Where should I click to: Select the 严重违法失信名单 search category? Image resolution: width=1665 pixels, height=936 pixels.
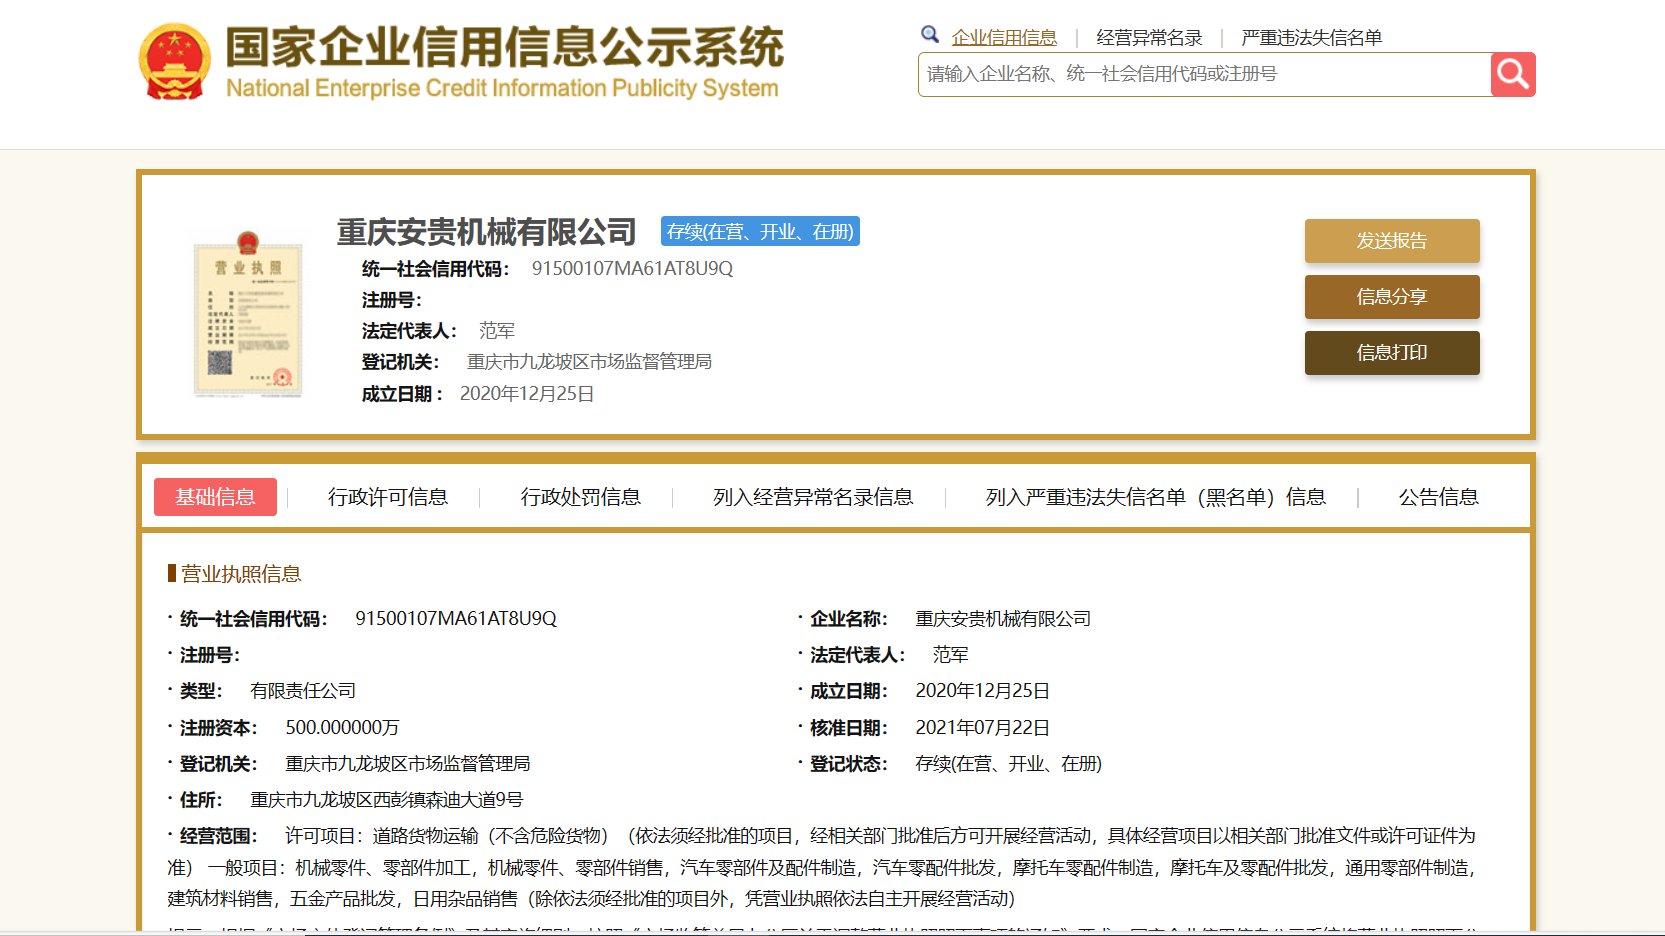click(x=1311, y=38)
